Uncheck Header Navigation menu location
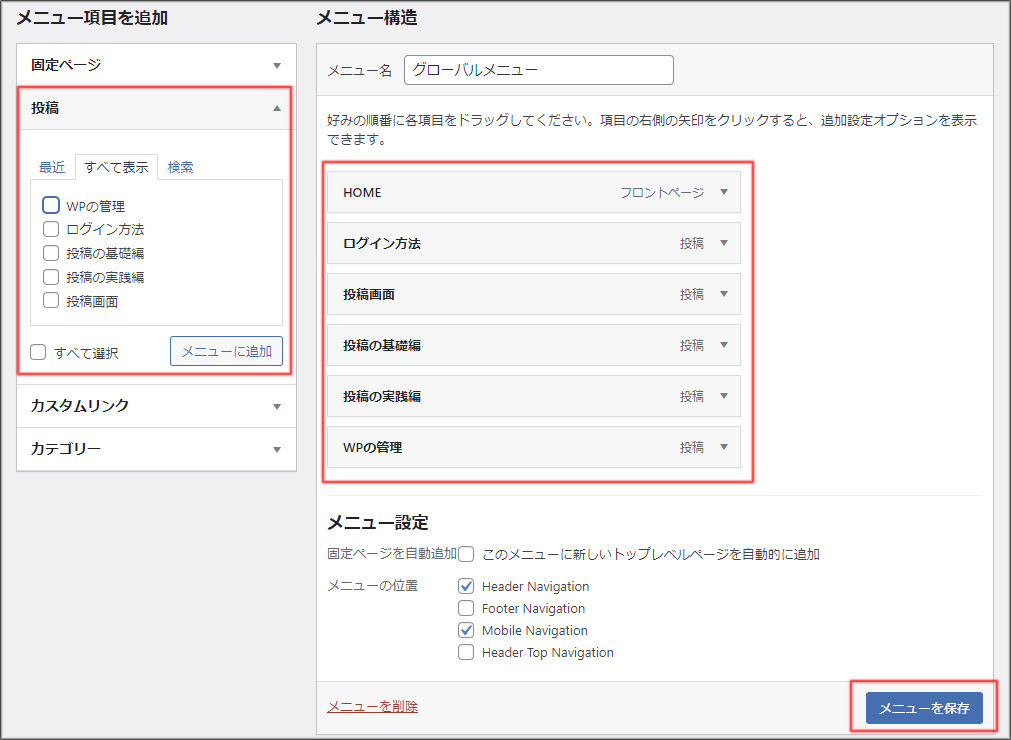The image size is (1011, 740). coord(466,586)
